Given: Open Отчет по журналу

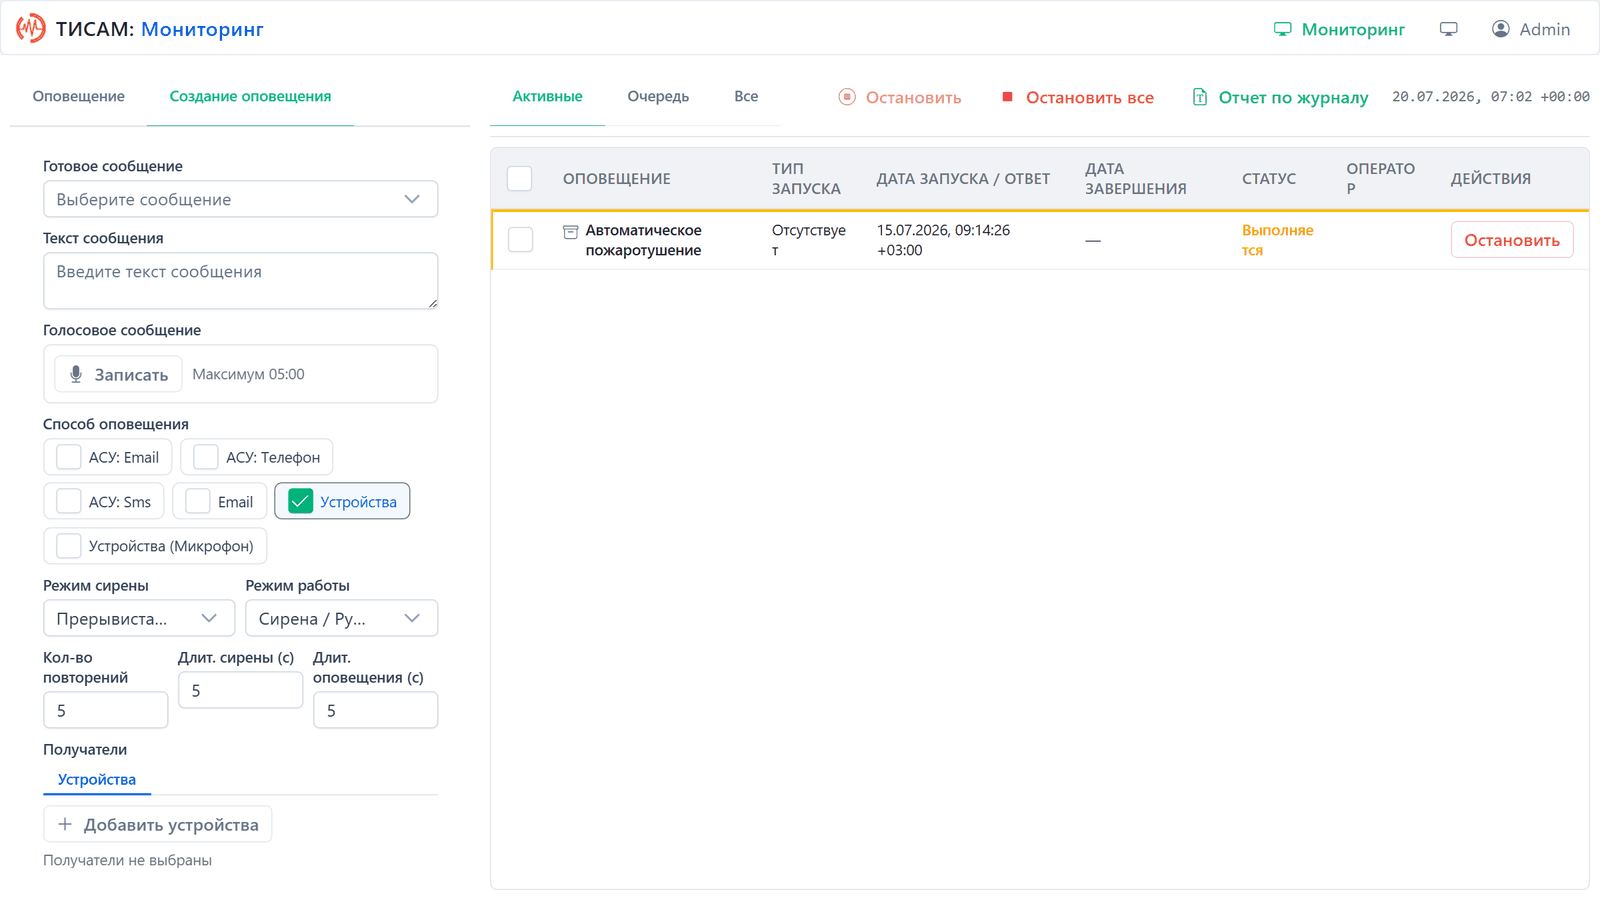Looking at the screenshot, I should [1280, 97].
